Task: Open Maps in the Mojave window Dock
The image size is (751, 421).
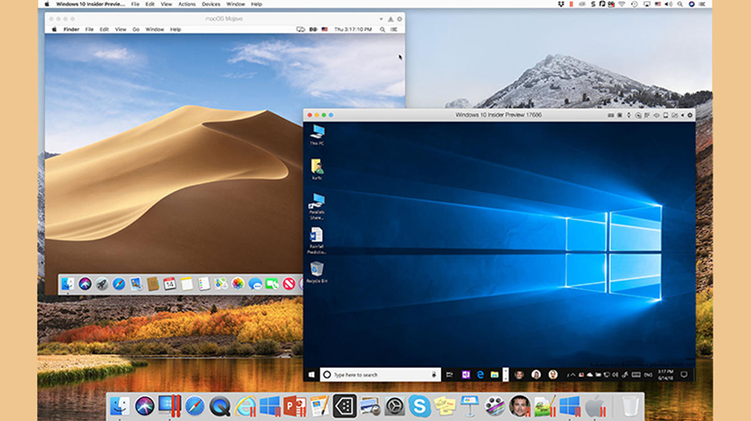Action: click(221, 284)
